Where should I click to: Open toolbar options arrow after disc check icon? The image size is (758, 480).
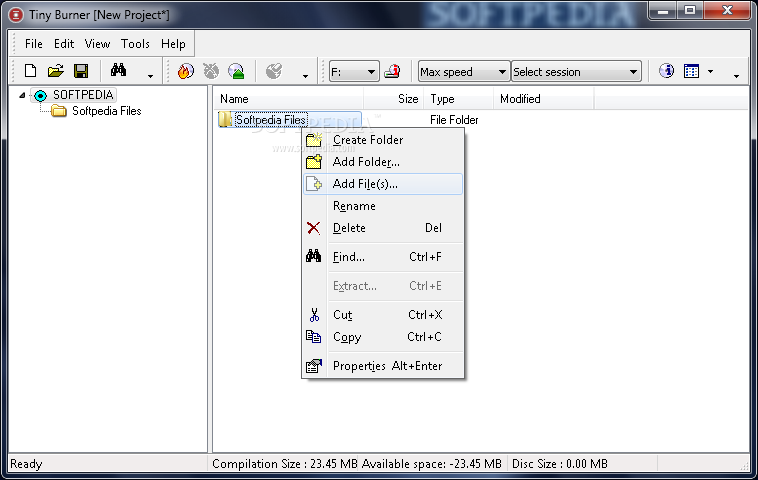coord(305,76)
